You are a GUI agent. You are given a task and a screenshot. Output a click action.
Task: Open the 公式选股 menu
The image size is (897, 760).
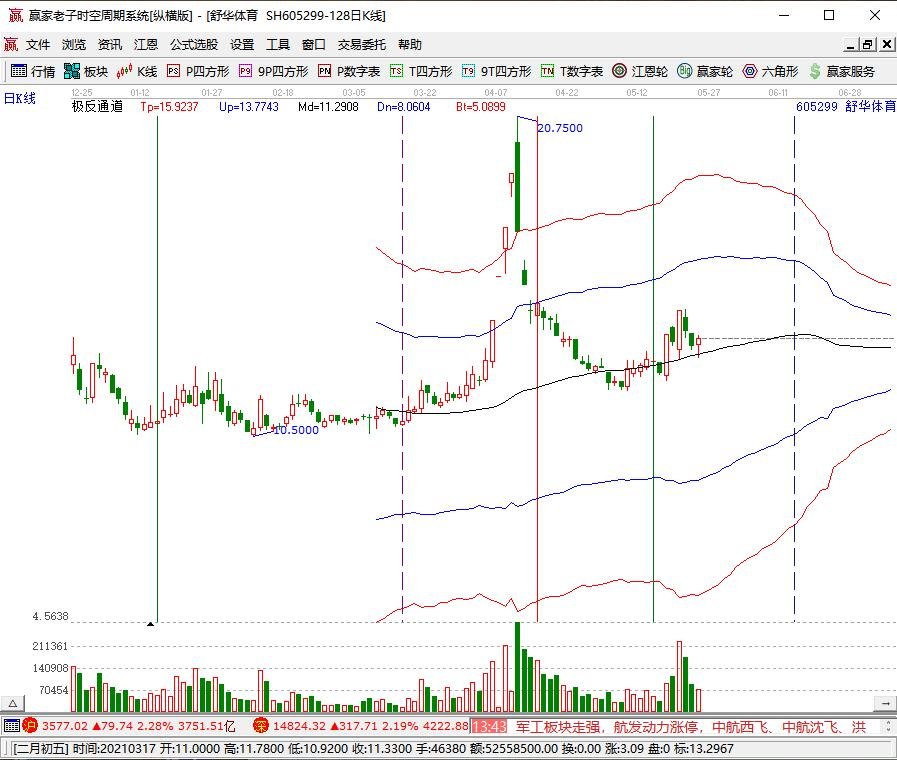(x=194, y=45)
